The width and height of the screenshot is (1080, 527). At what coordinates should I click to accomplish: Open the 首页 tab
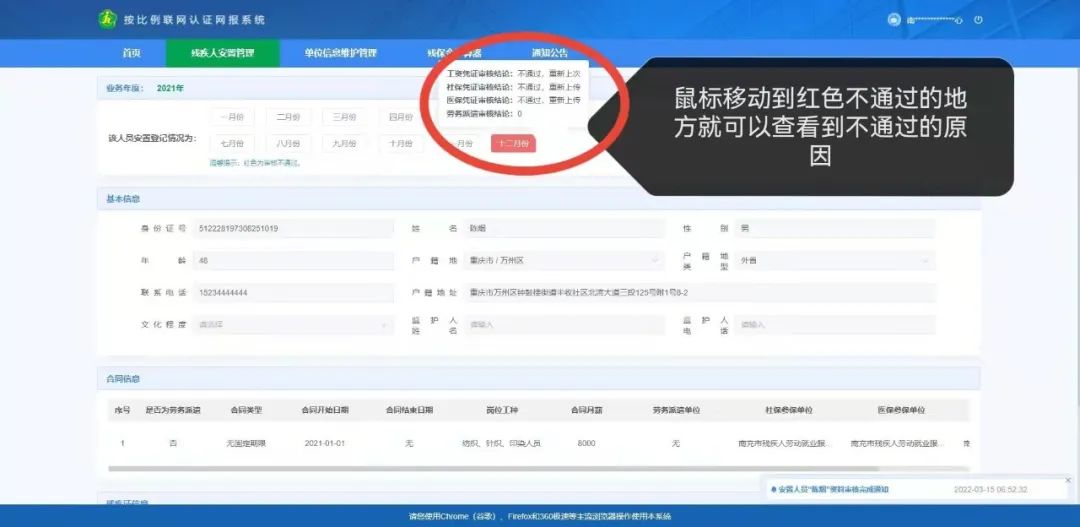(131, 53)
